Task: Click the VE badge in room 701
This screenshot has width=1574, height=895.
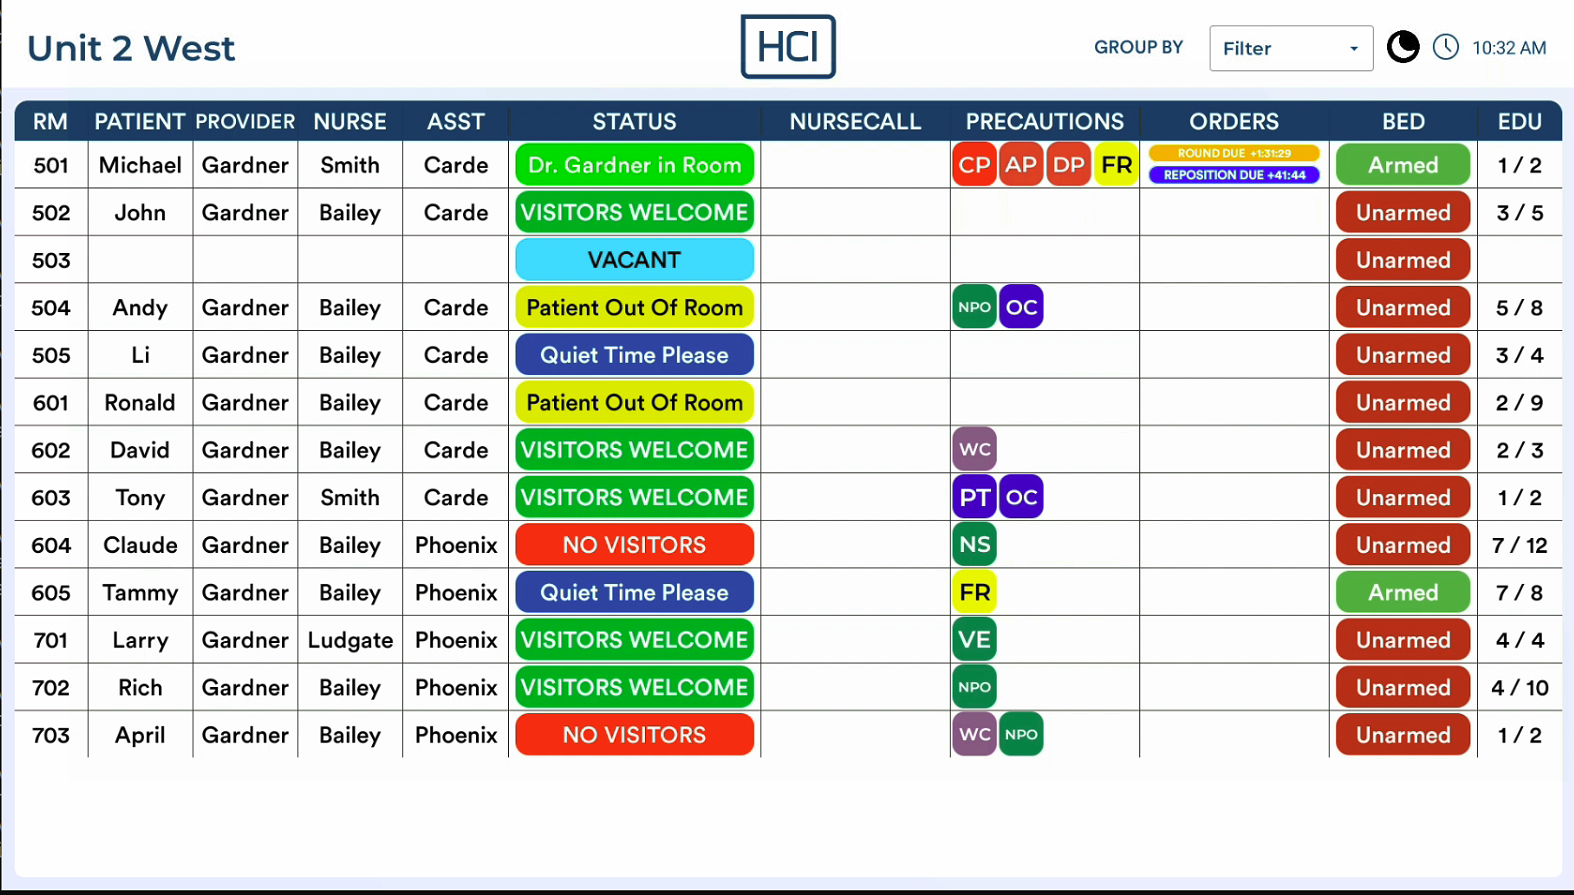Action: tap(974, 639)
